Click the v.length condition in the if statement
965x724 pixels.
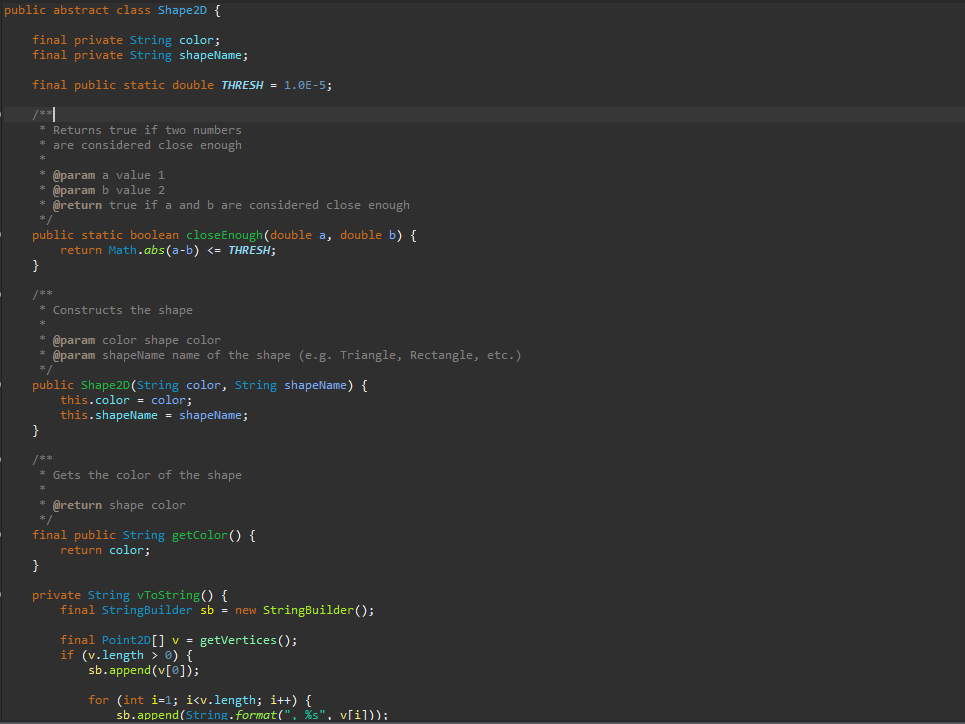114,654
